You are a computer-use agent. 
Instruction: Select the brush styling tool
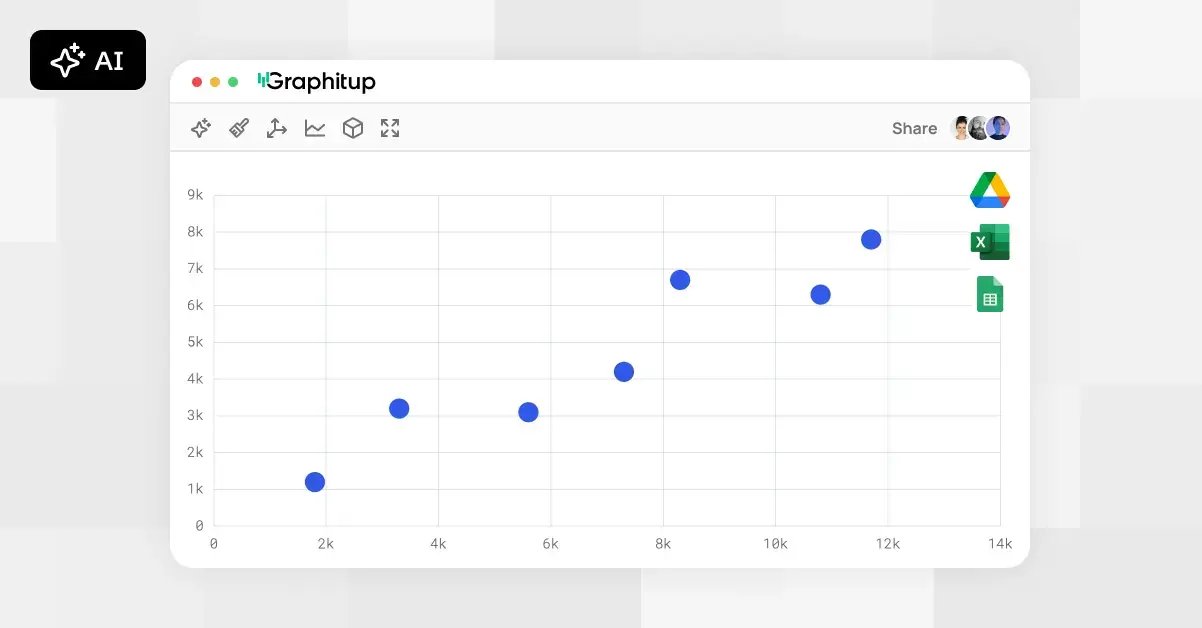pyautogui.click(x=238, y=128)
